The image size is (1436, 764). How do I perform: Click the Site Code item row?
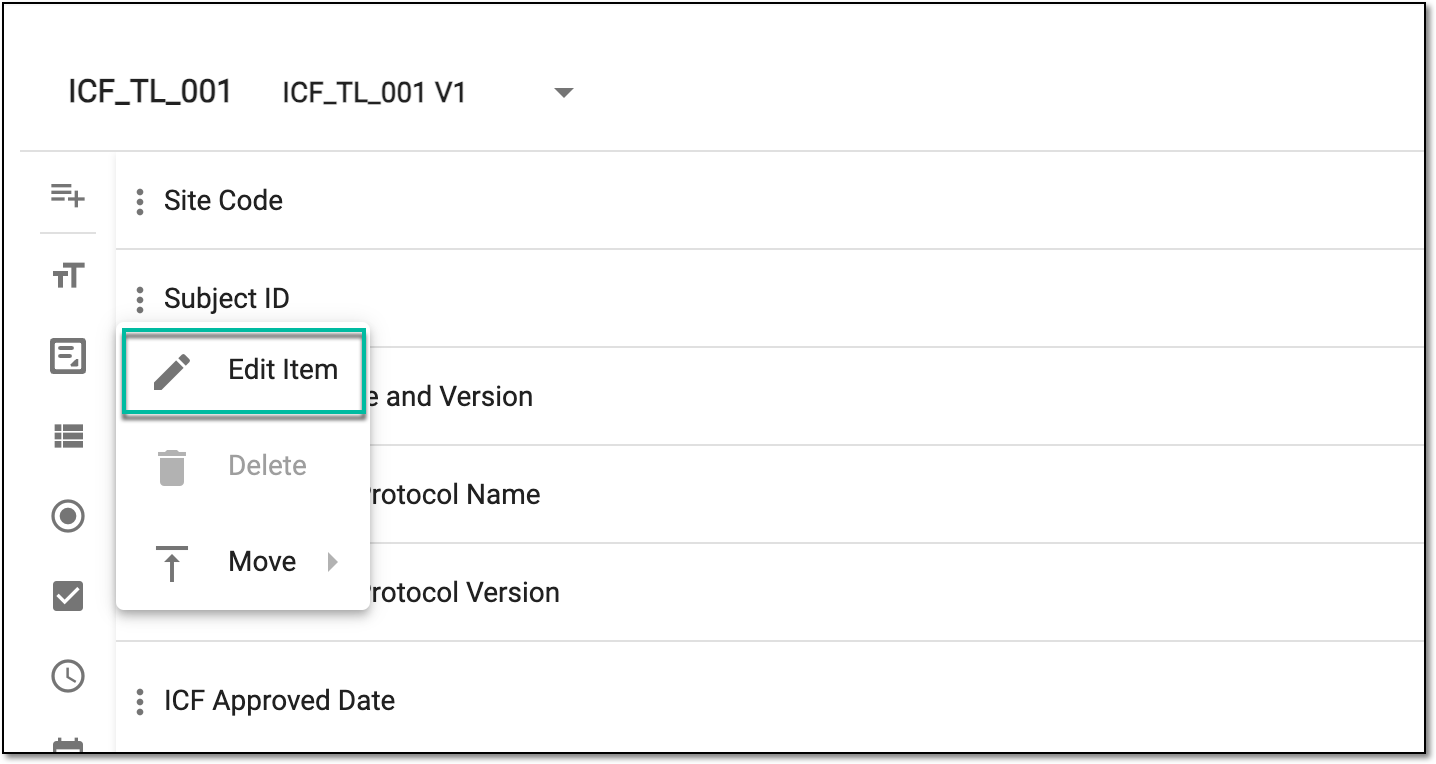click(770, 201)
